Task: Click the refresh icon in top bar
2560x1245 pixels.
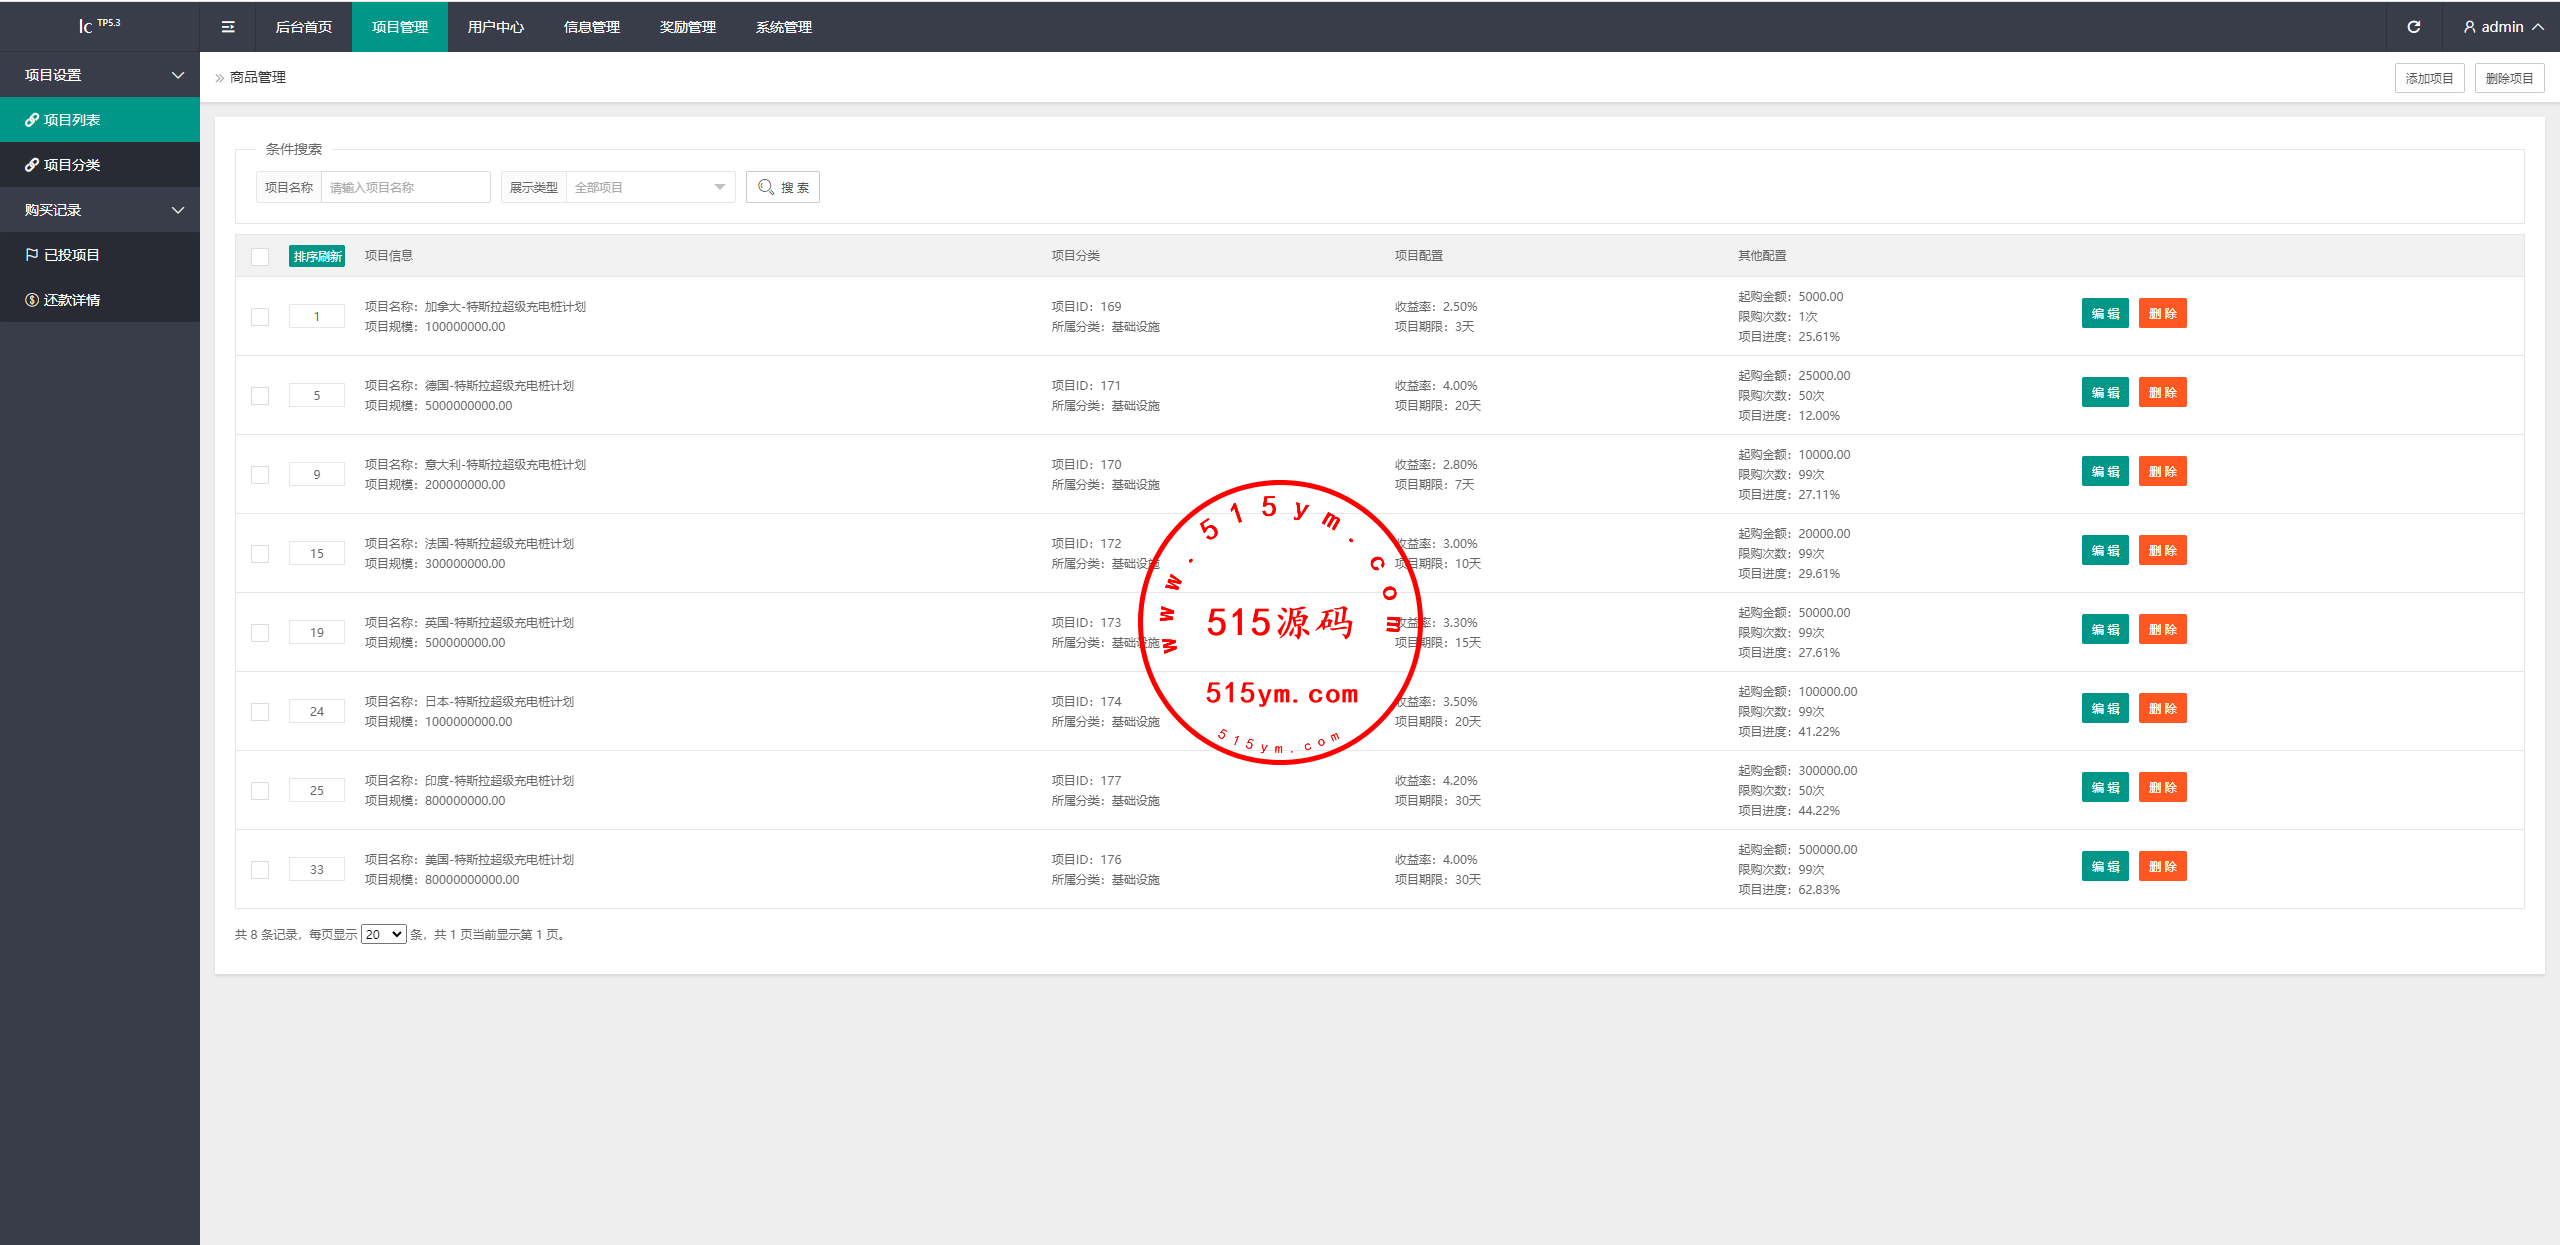Action: [2413, 27]
